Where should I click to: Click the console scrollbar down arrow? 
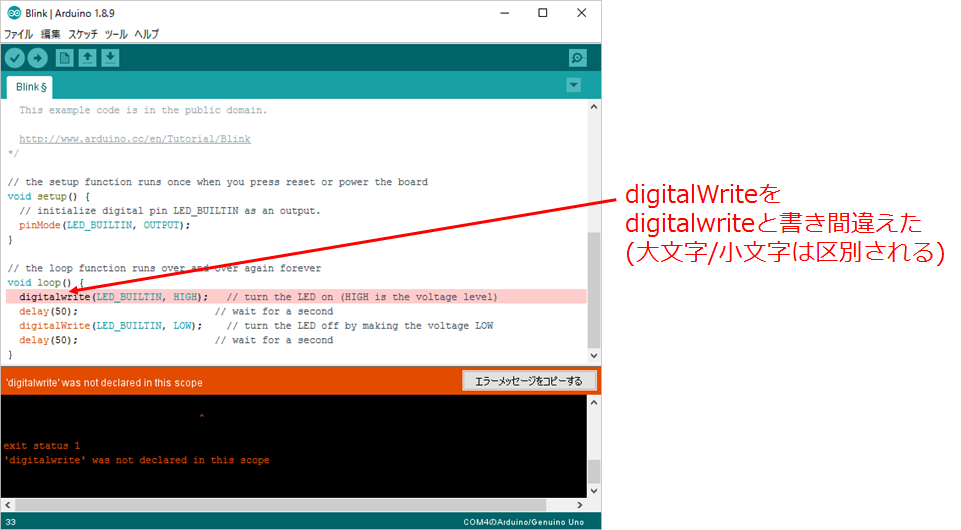point(593,491)
